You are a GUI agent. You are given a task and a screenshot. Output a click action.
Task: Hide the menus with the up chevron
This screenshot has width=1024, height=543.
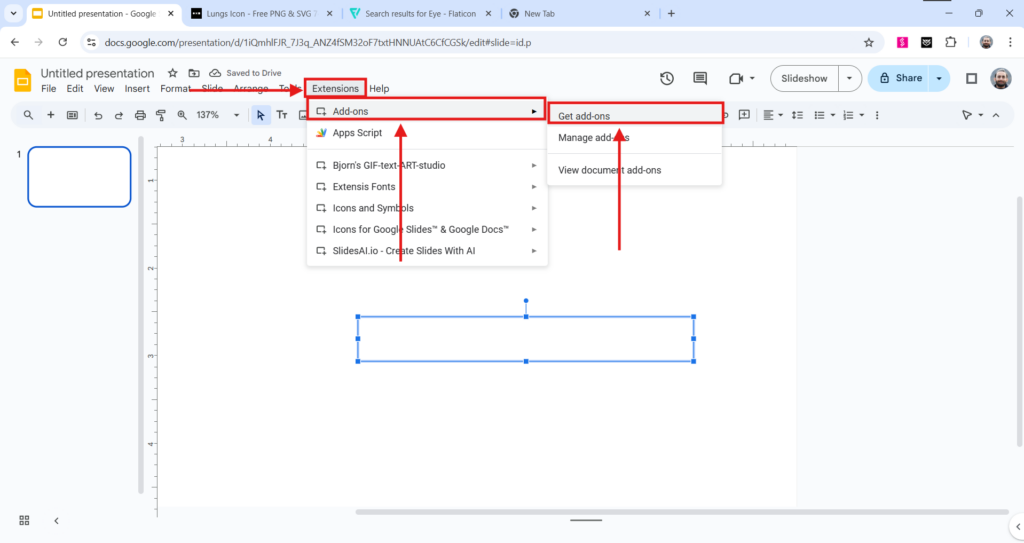pyautogui.click(x=996, y=115)
